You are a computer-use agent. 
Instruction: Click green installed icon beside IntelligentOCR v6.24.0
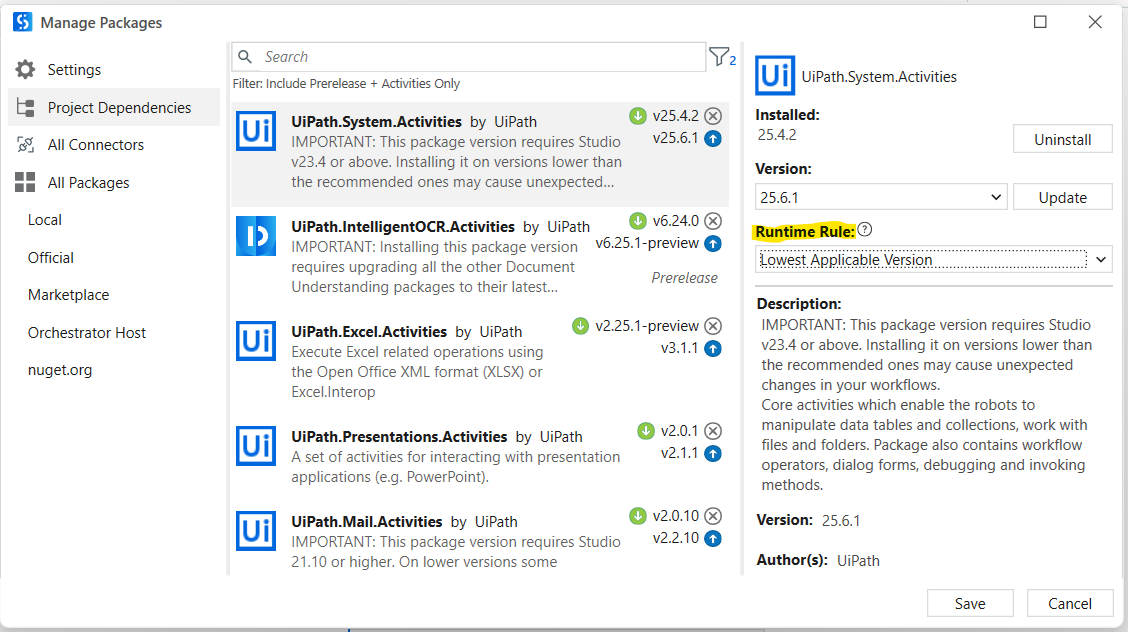[x=638, y=221]
